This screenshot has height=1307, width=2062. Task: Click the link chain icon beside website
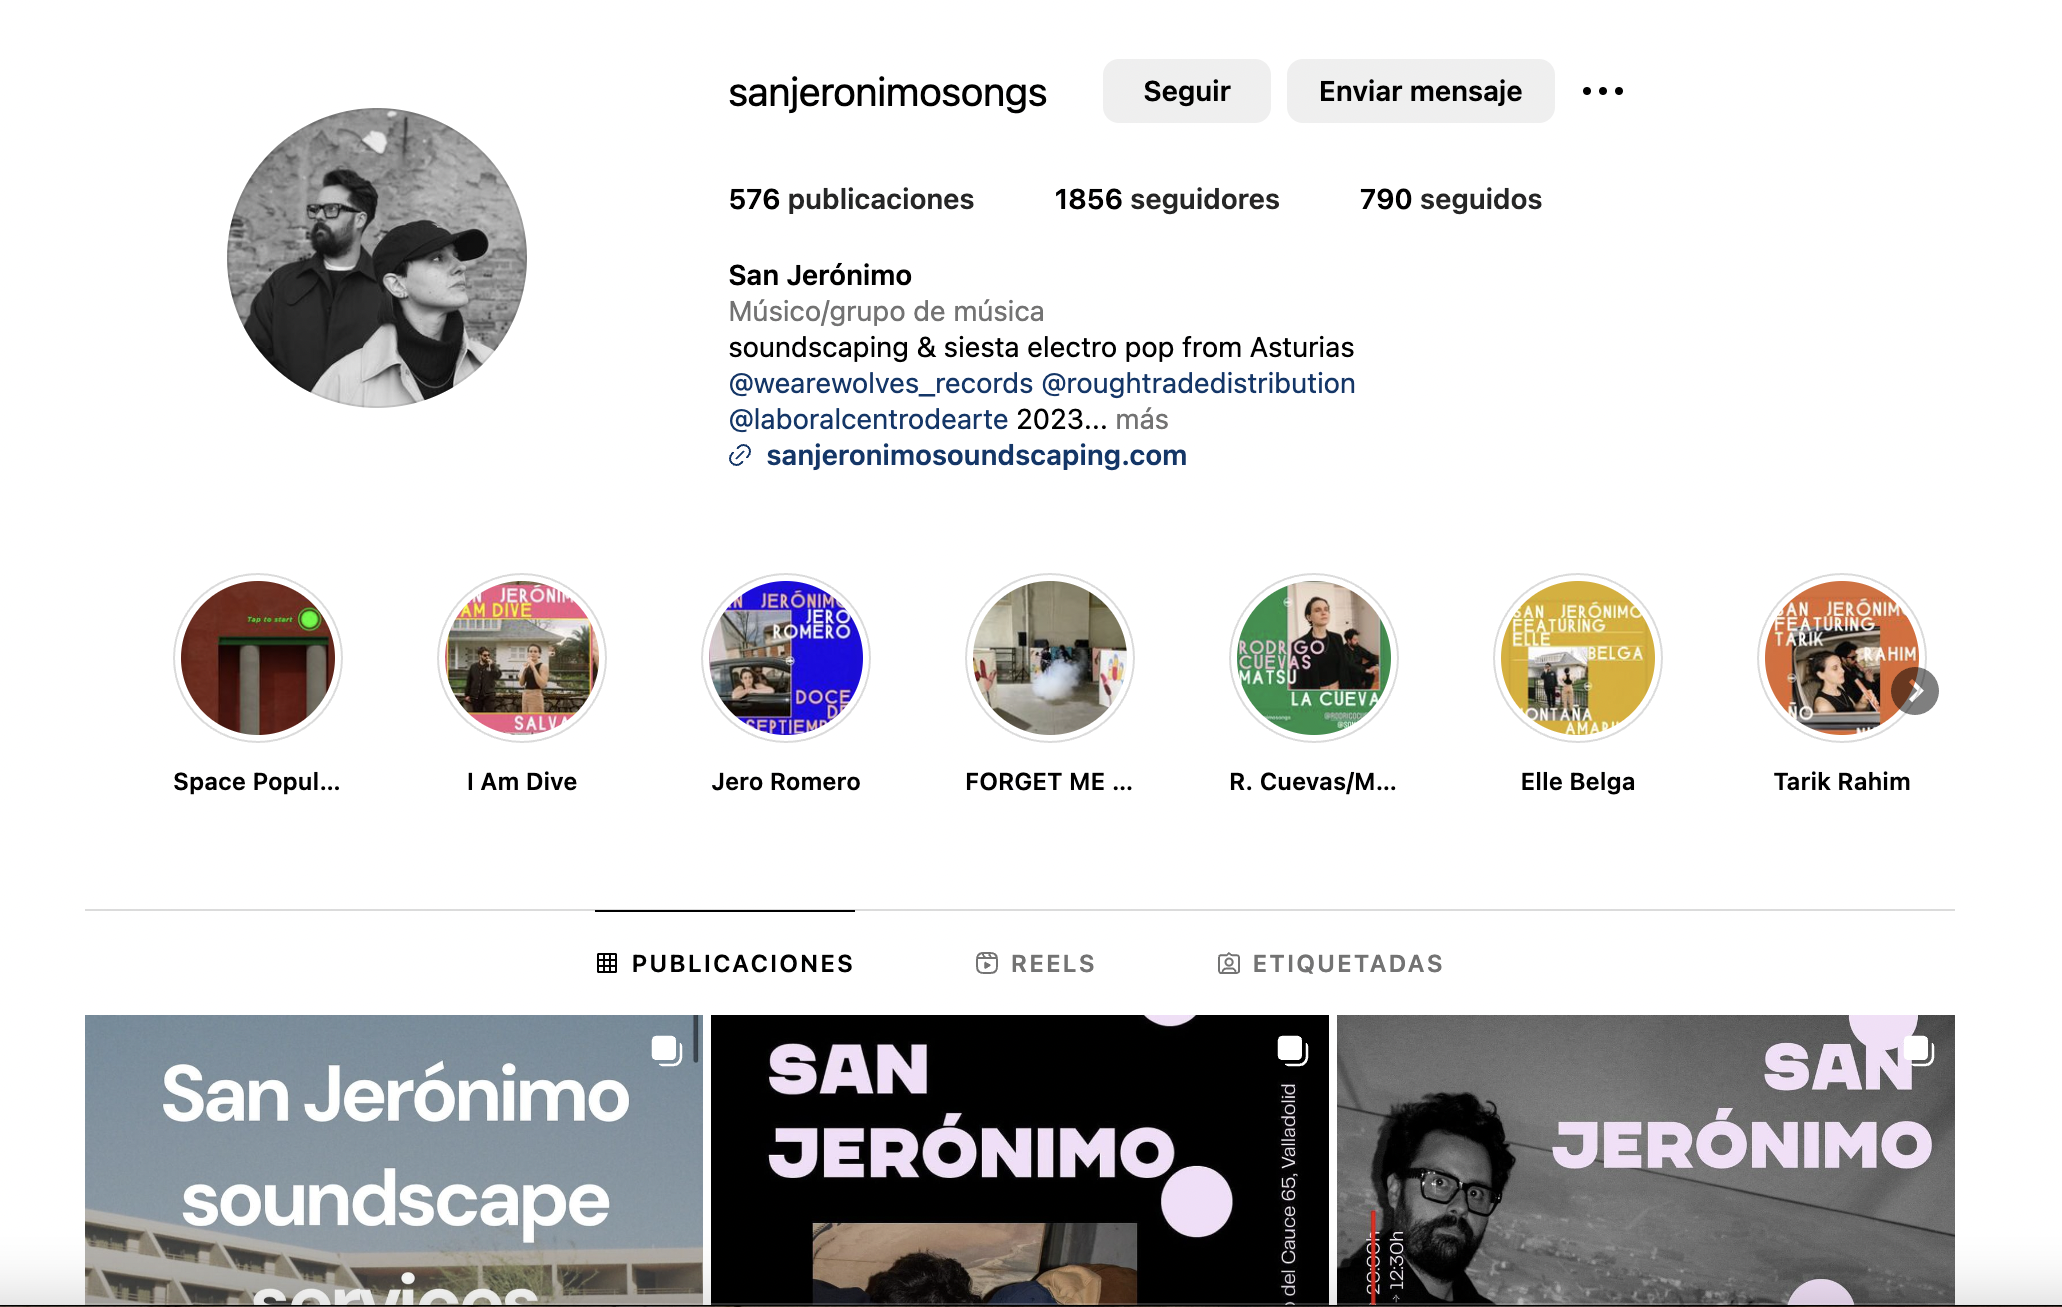tap(740, 456)
